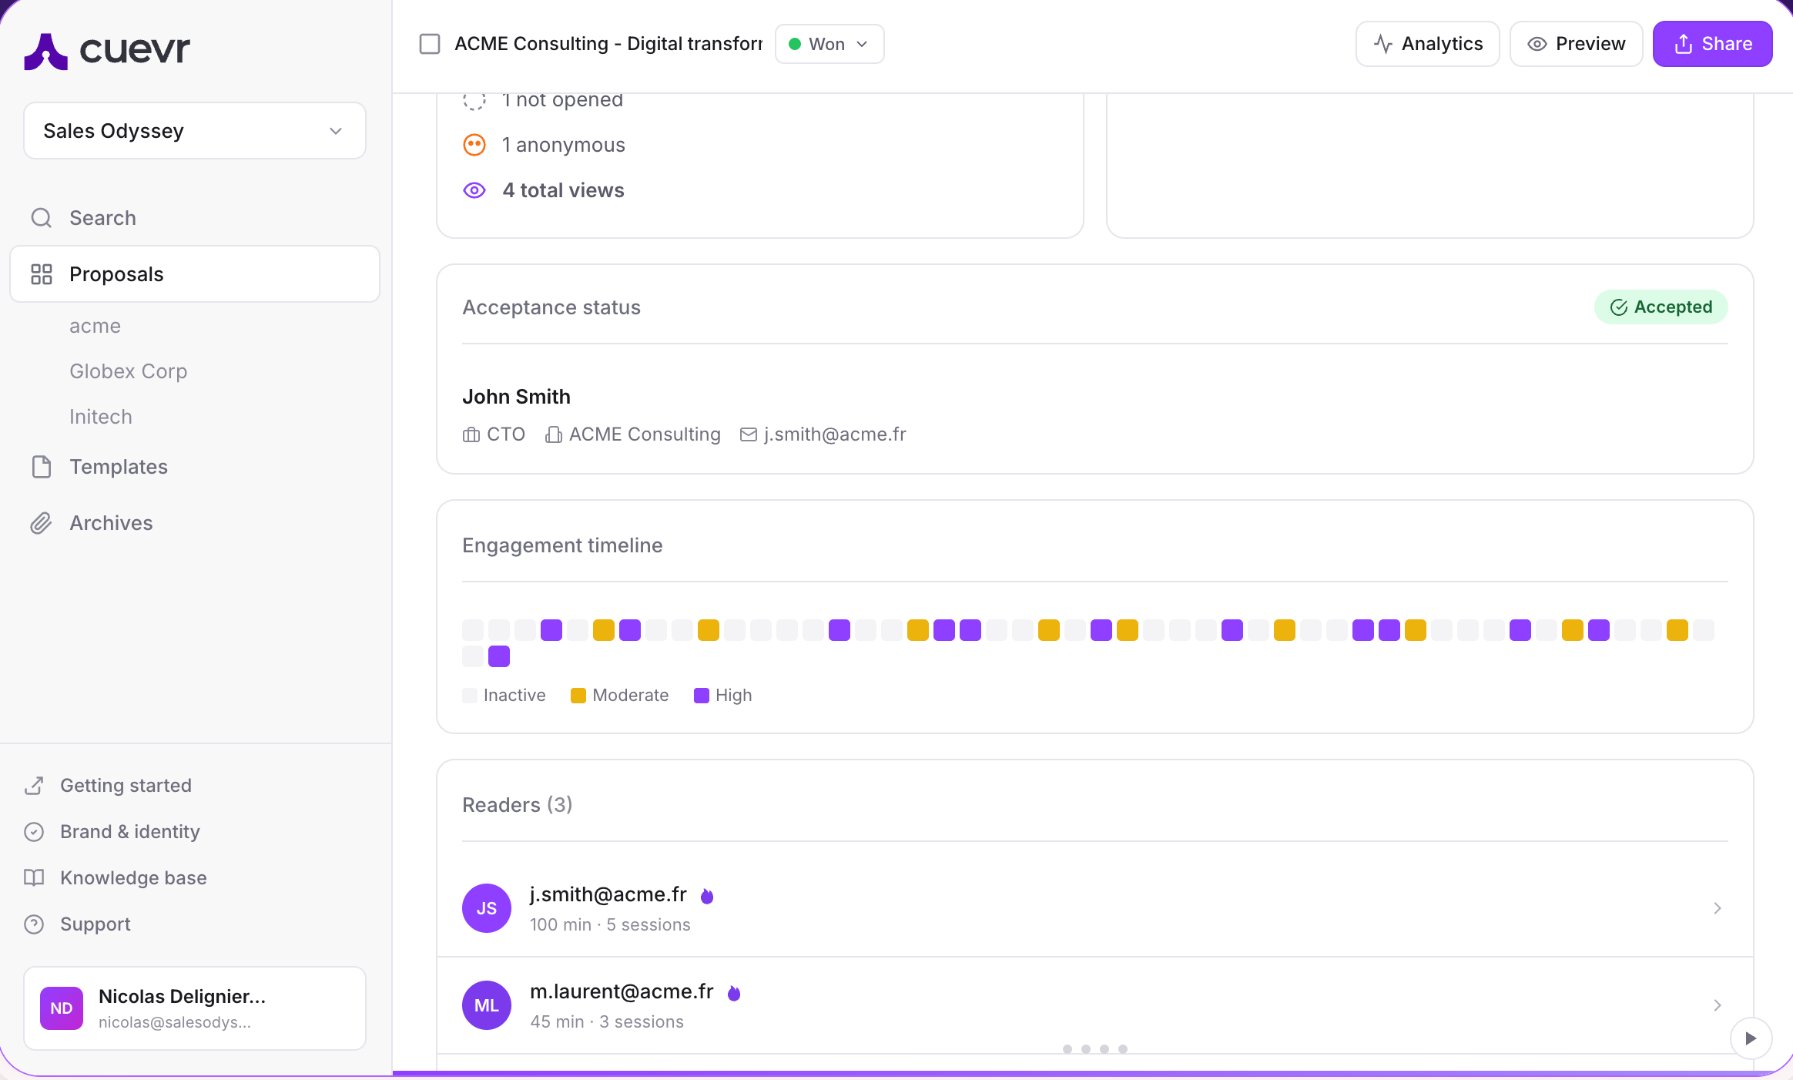1793x1080 pixels.
Task: Click the Preview button
Action: click(1576, 44)
